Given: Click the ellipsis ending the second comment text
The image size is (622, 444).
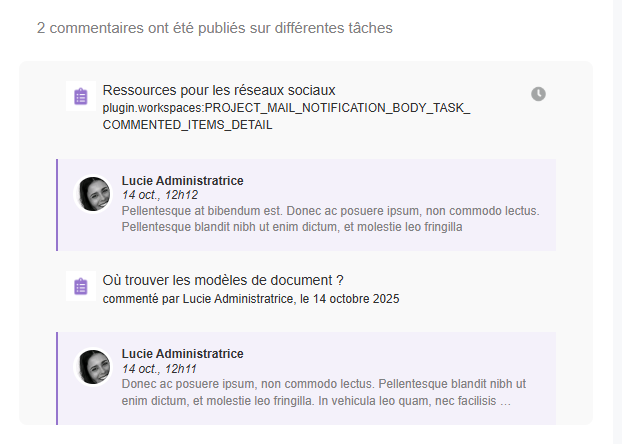Looking at the screenshot, I should click(505, 402).
